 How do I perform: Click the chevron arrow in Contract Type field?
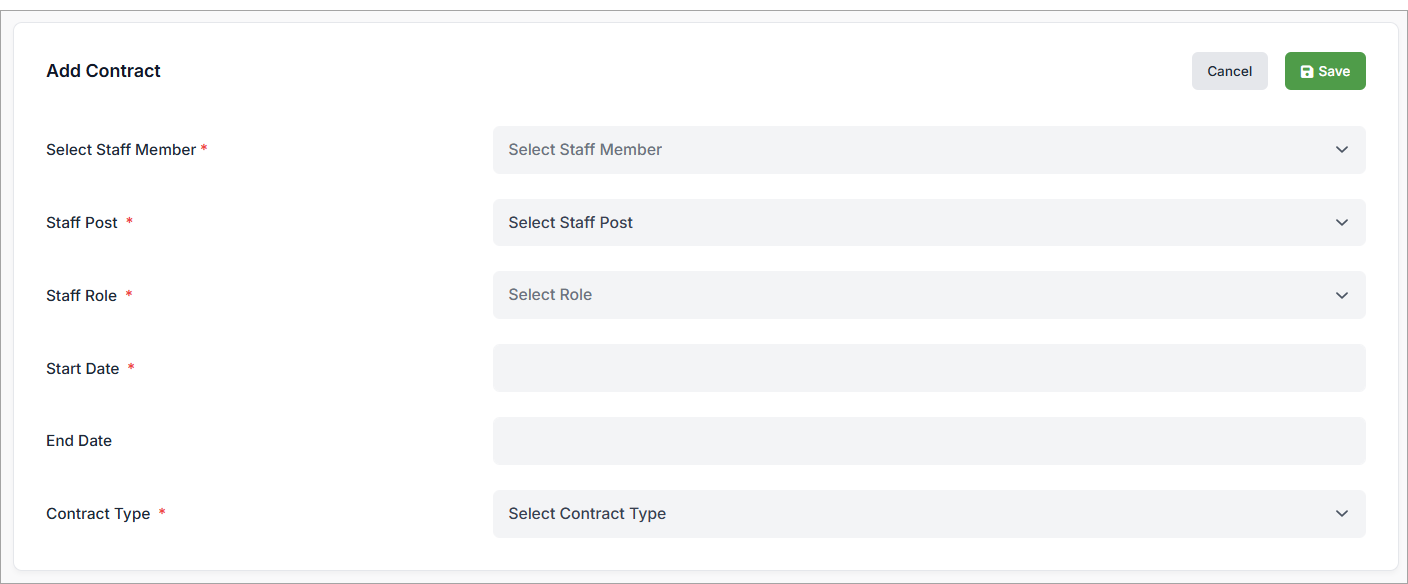point(1342,514)
